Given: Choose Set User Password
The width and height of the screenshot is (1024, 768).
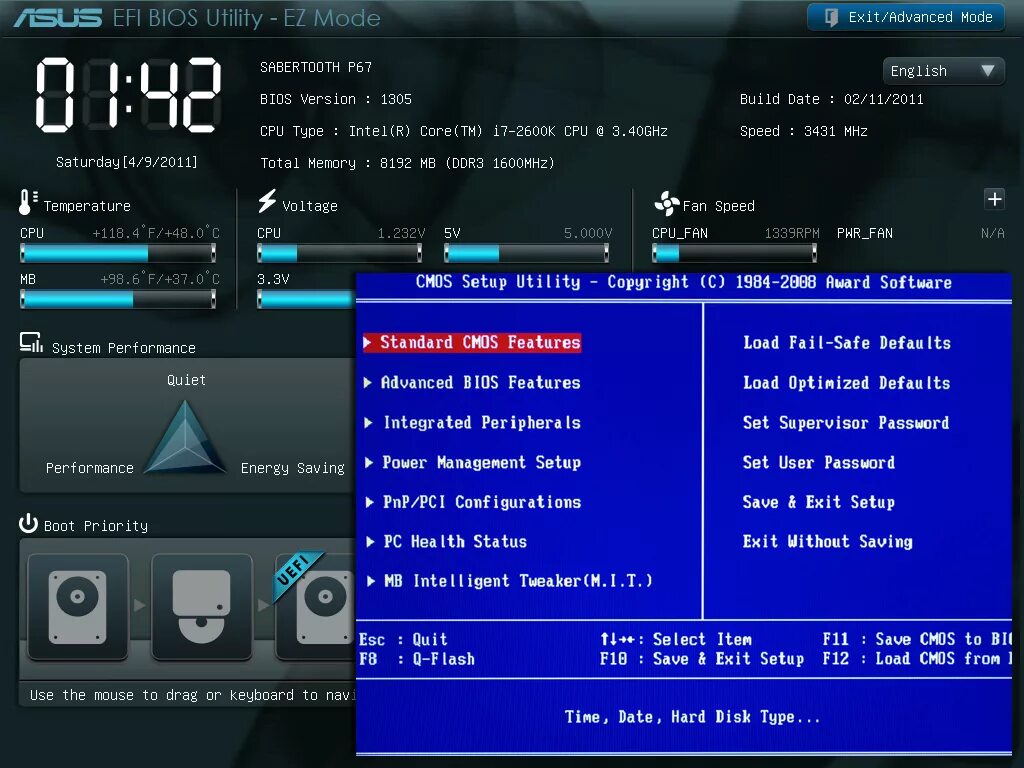Looking at the screenshot, I should pyautogui.click(x=819, y=462).
